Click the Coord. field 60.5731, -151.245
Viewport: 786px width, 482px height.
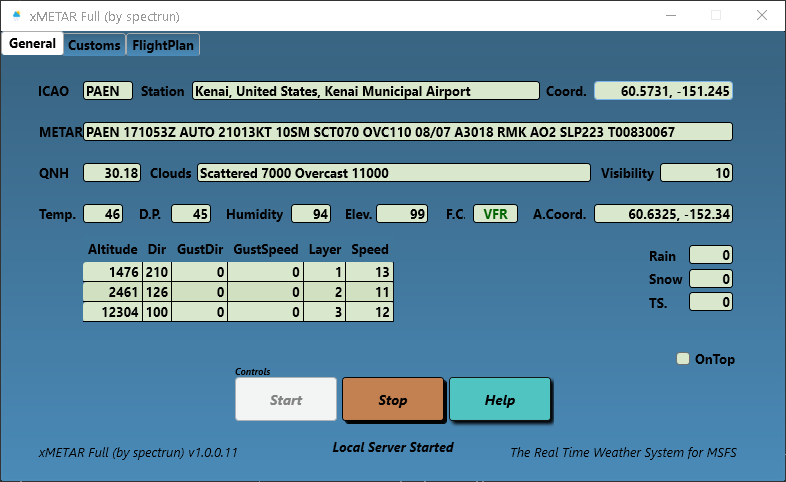pos(663,91)
